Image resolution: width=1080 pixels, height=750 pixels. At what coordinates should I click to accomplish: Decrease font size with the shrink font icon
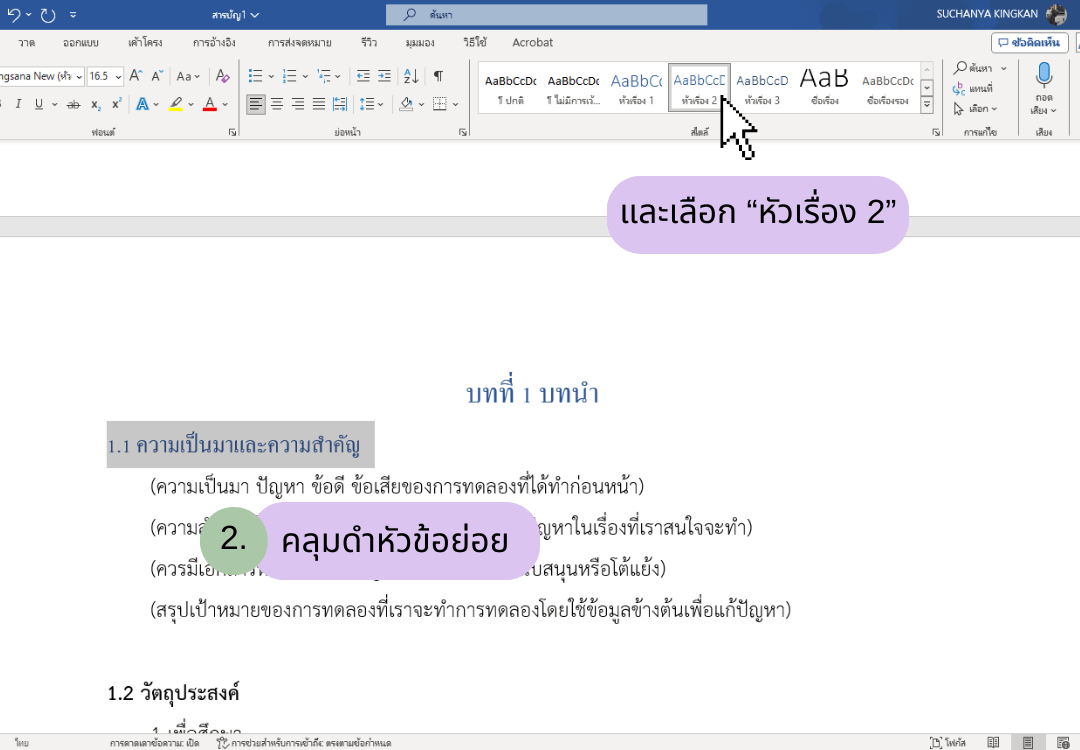coord(157,76)
